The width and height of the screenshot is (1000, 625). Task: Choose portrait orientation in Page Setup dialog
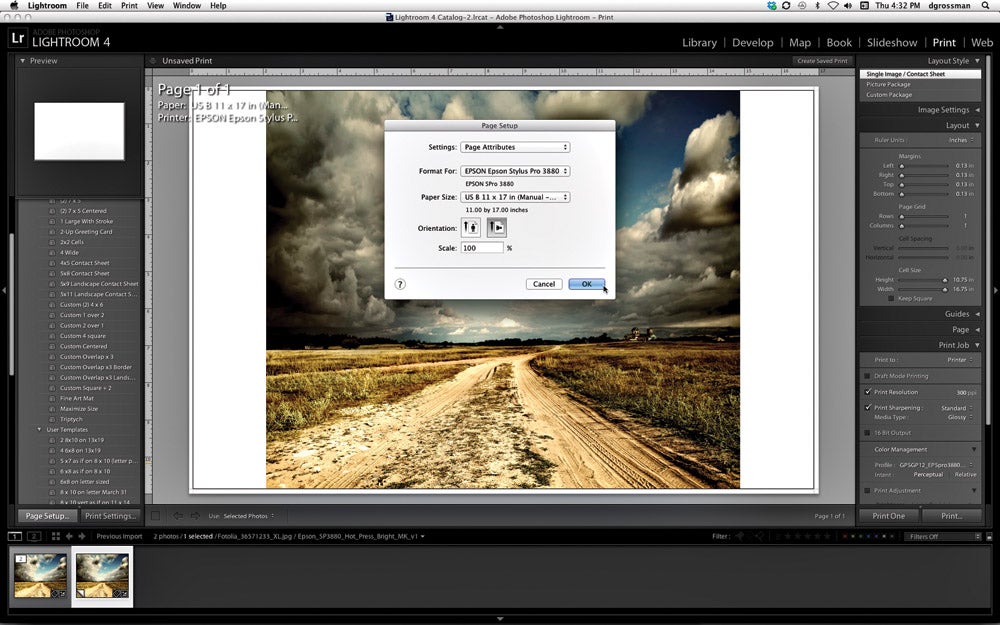(x=471, y=228)
